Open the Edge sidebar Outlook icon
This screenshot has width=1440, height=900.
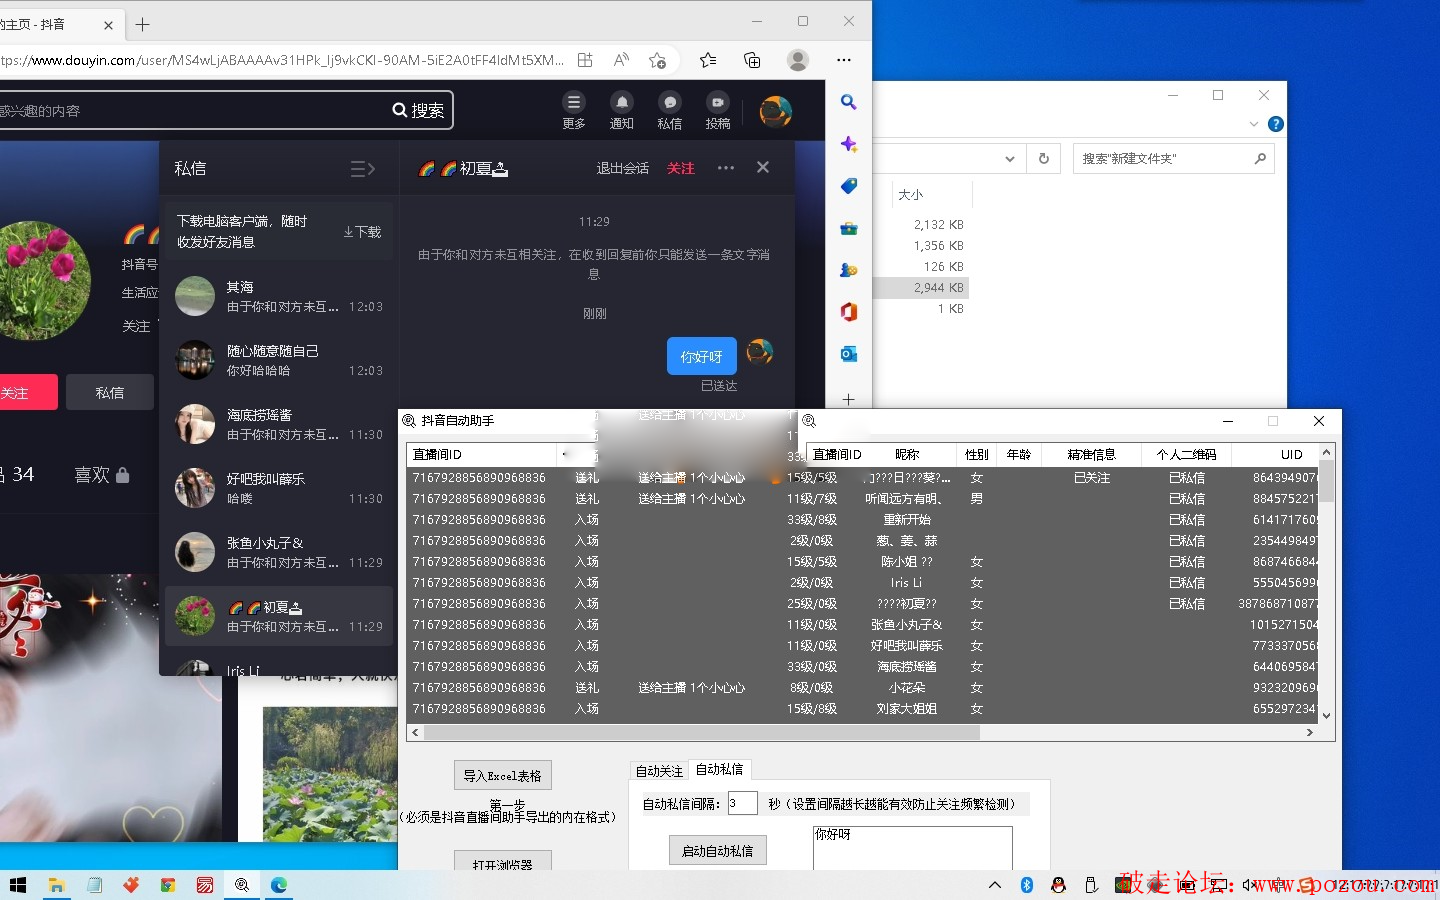pos(848,354)
